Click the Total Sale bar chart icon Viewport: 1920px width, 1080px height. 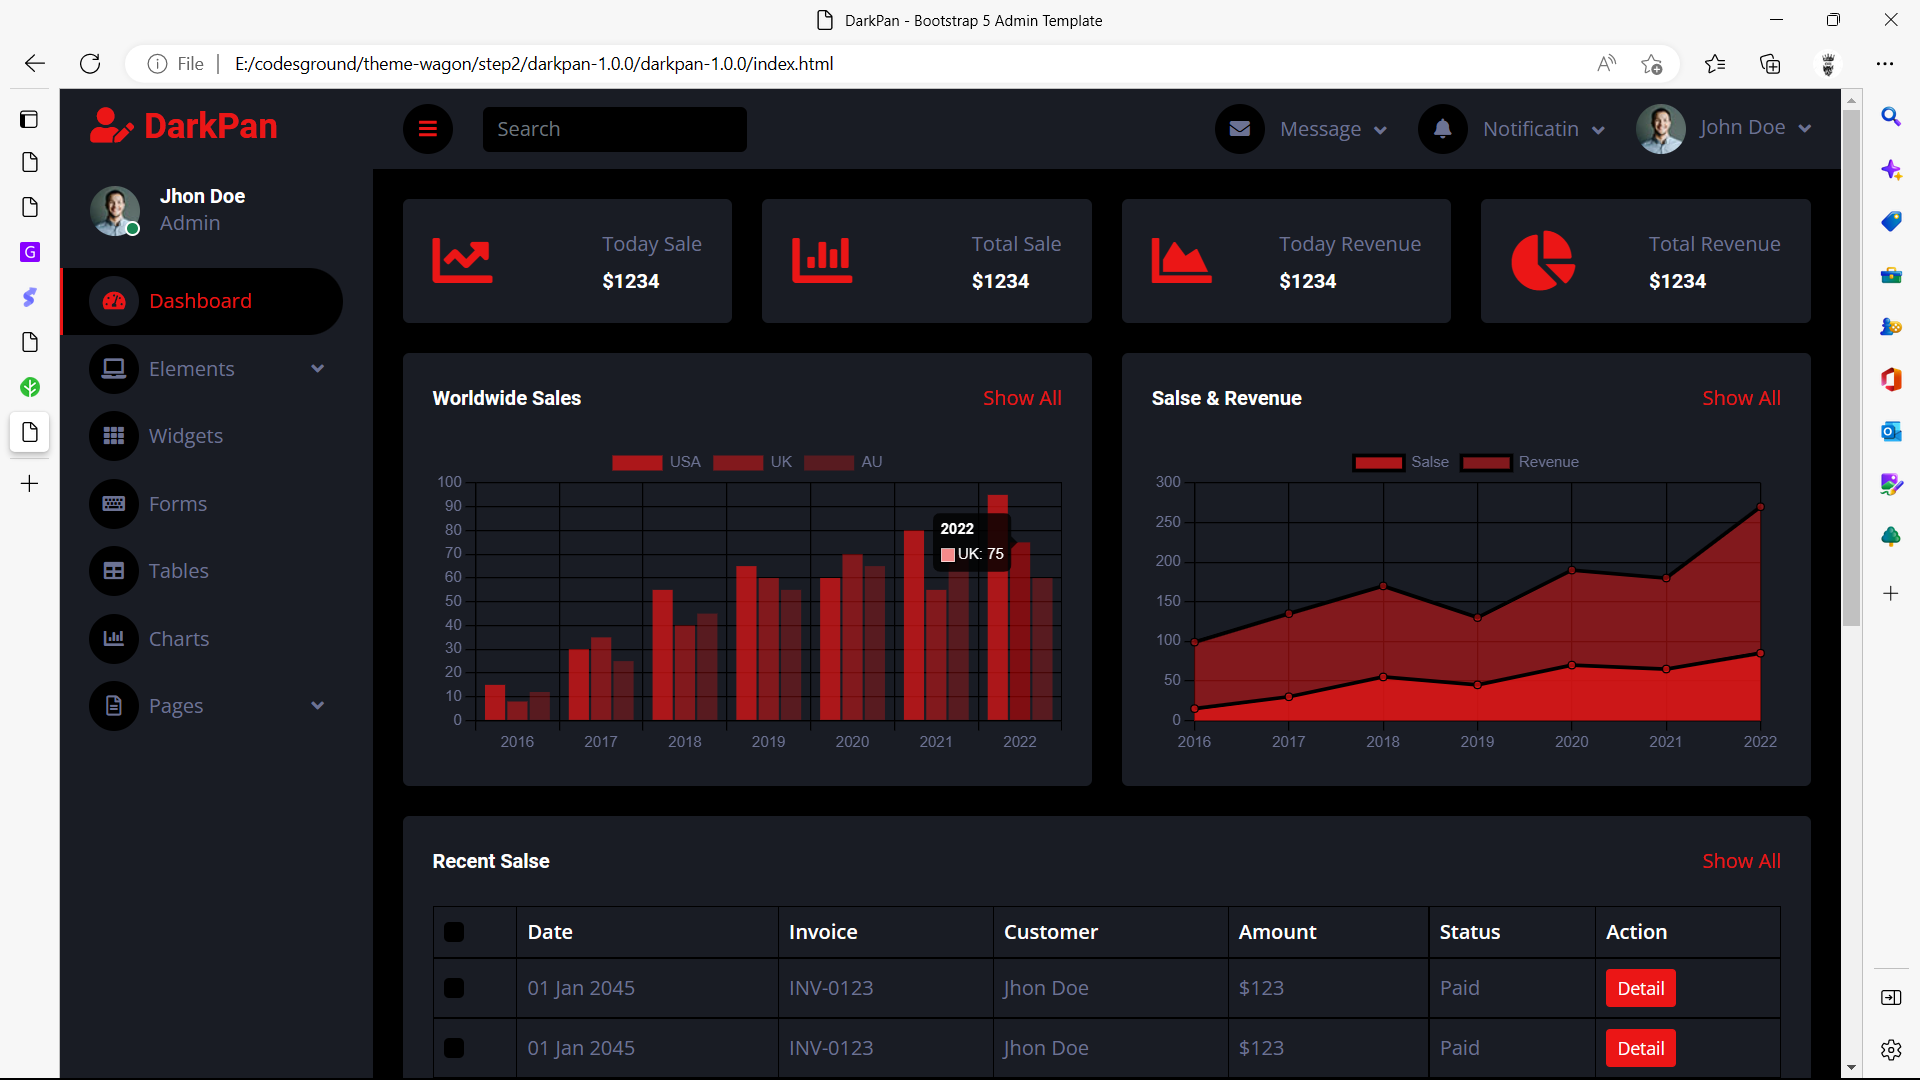pyautogui.click(x=822, y=261)
